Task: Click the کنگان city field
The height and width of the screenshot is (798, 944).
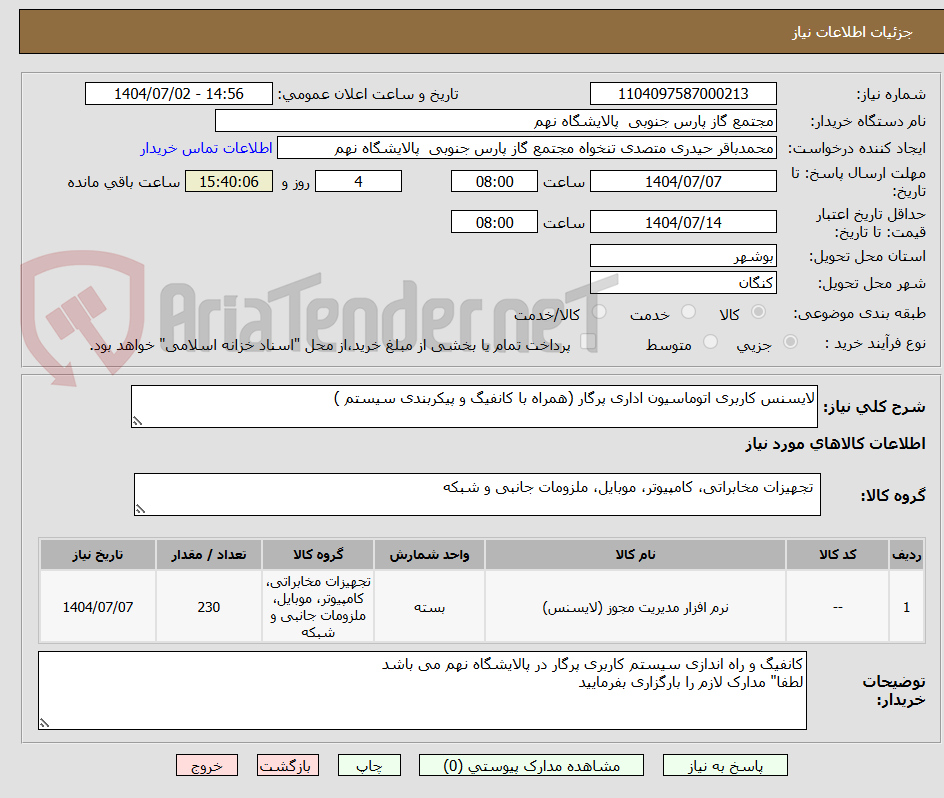Action: [x=683, y=281]
